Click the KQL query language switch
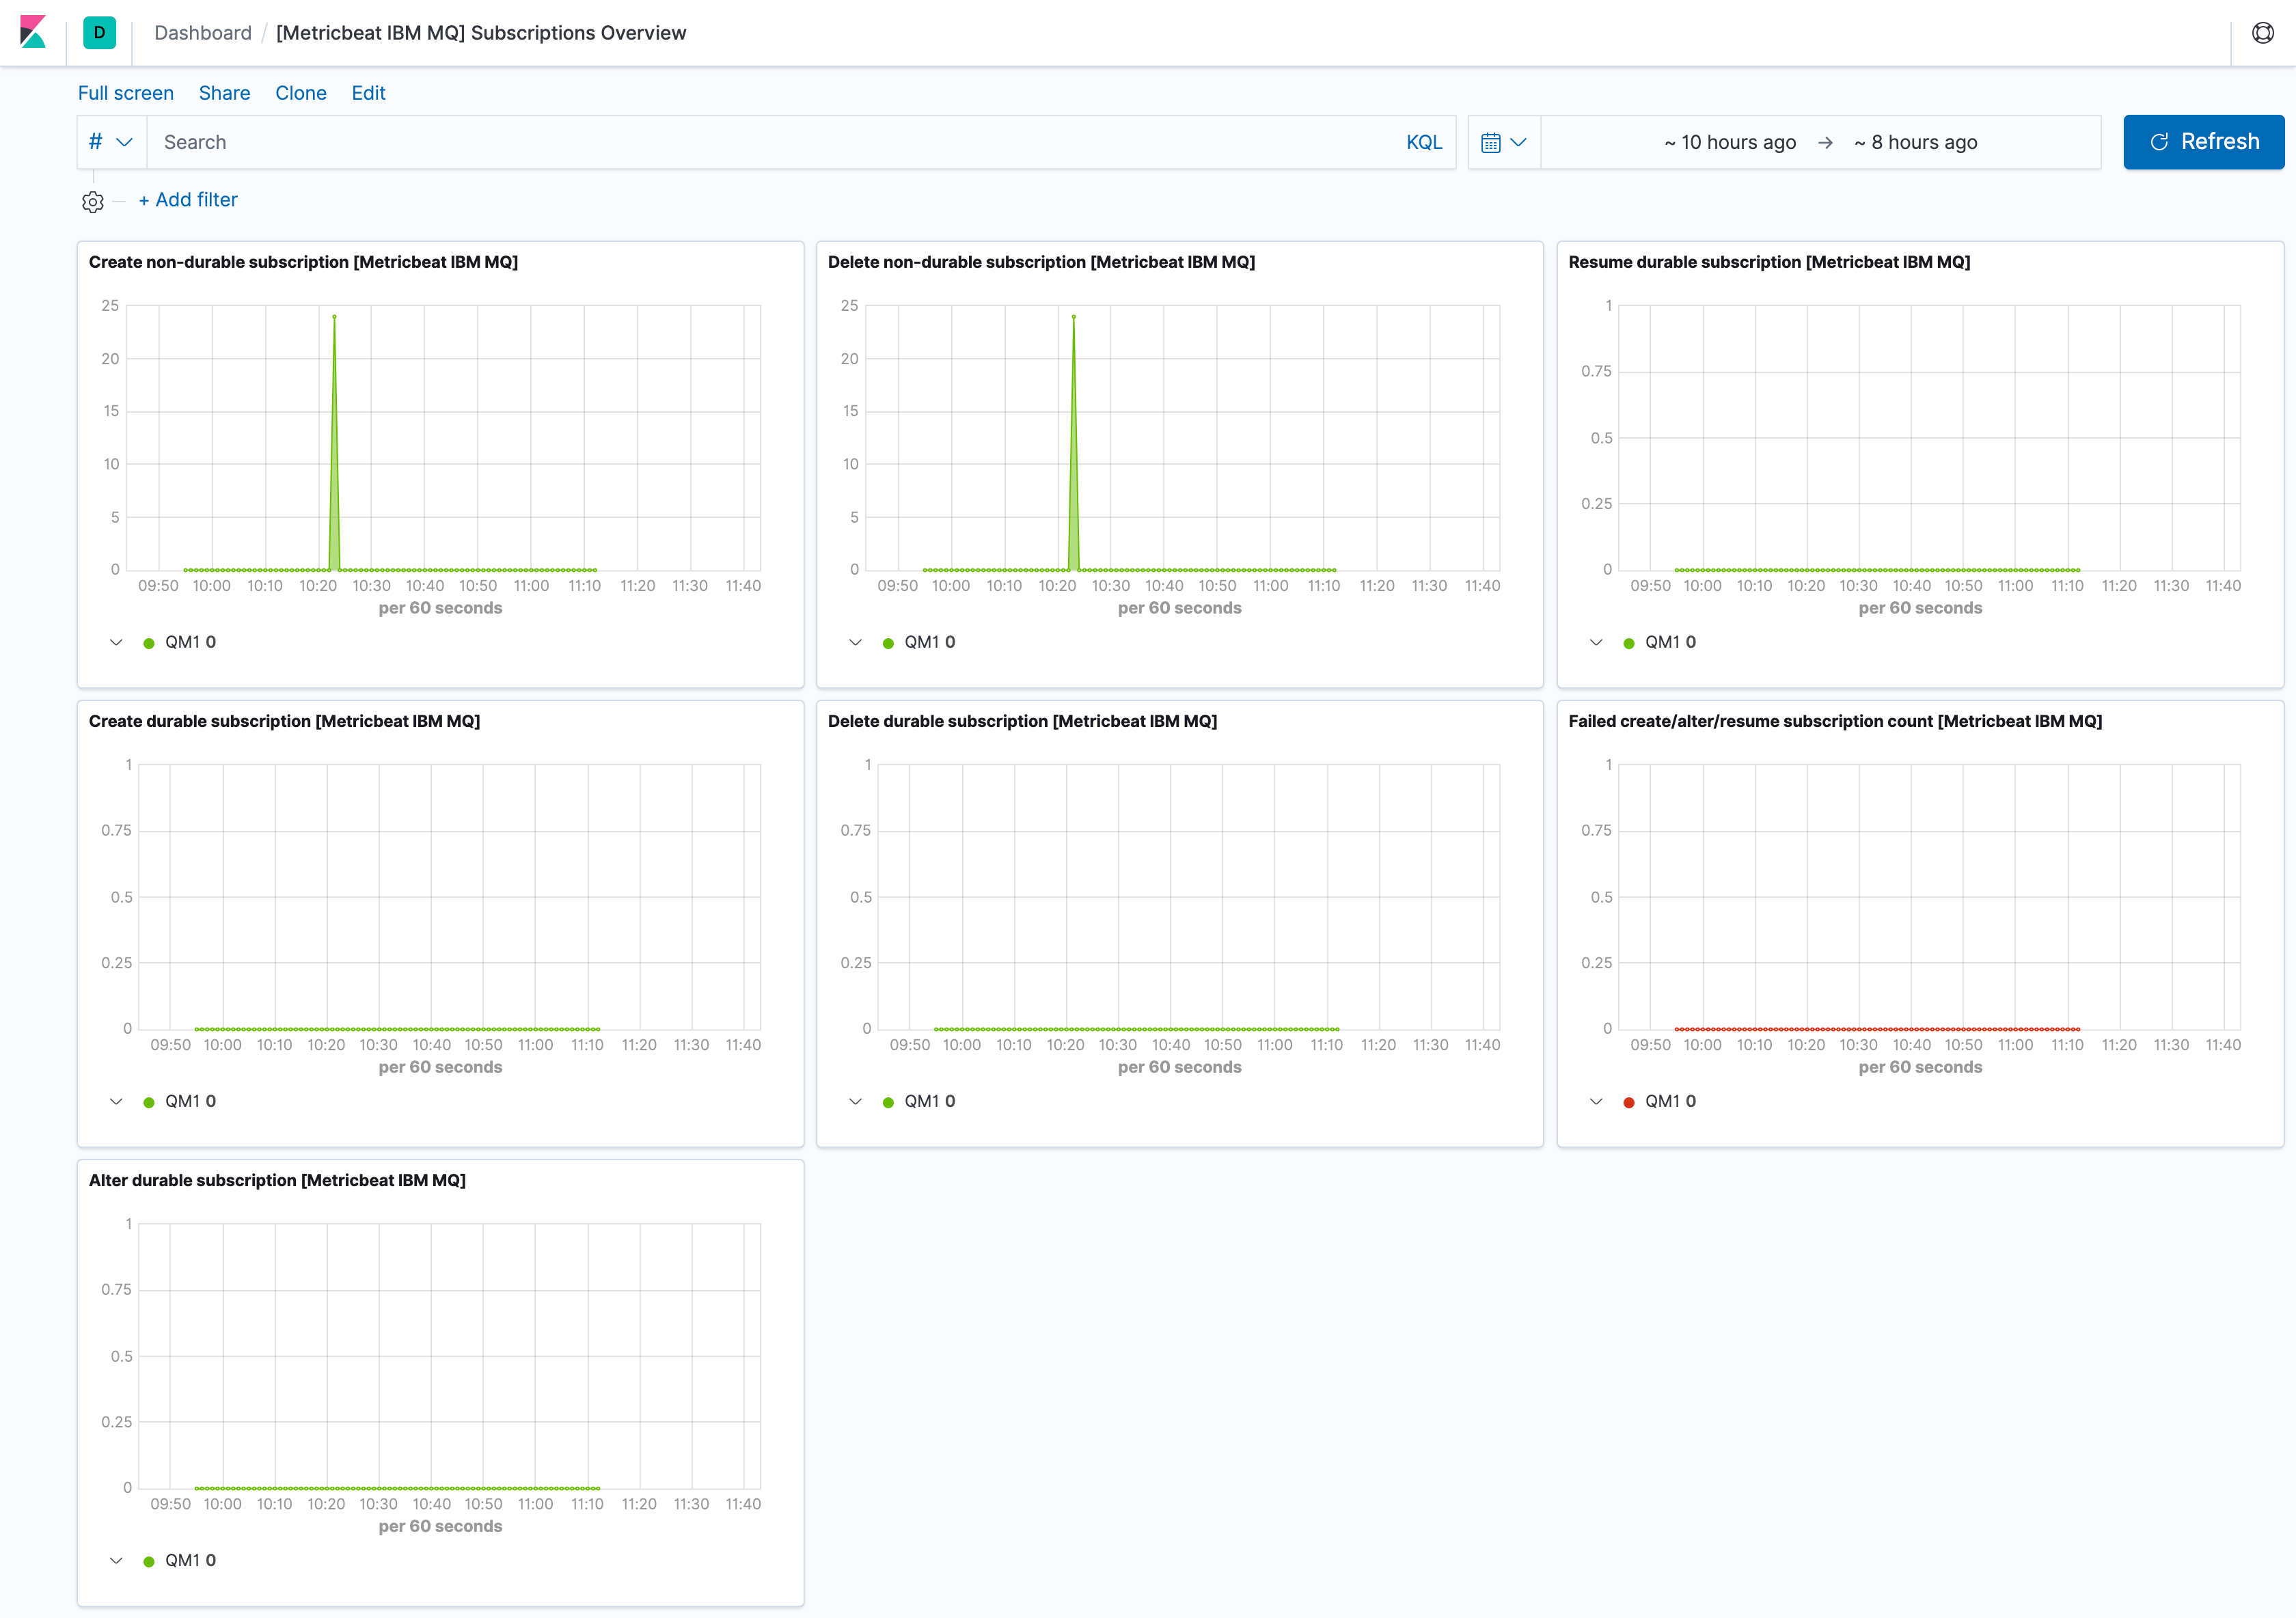This screenshot has height=1618, width=2296. [x=1423, y=142]
